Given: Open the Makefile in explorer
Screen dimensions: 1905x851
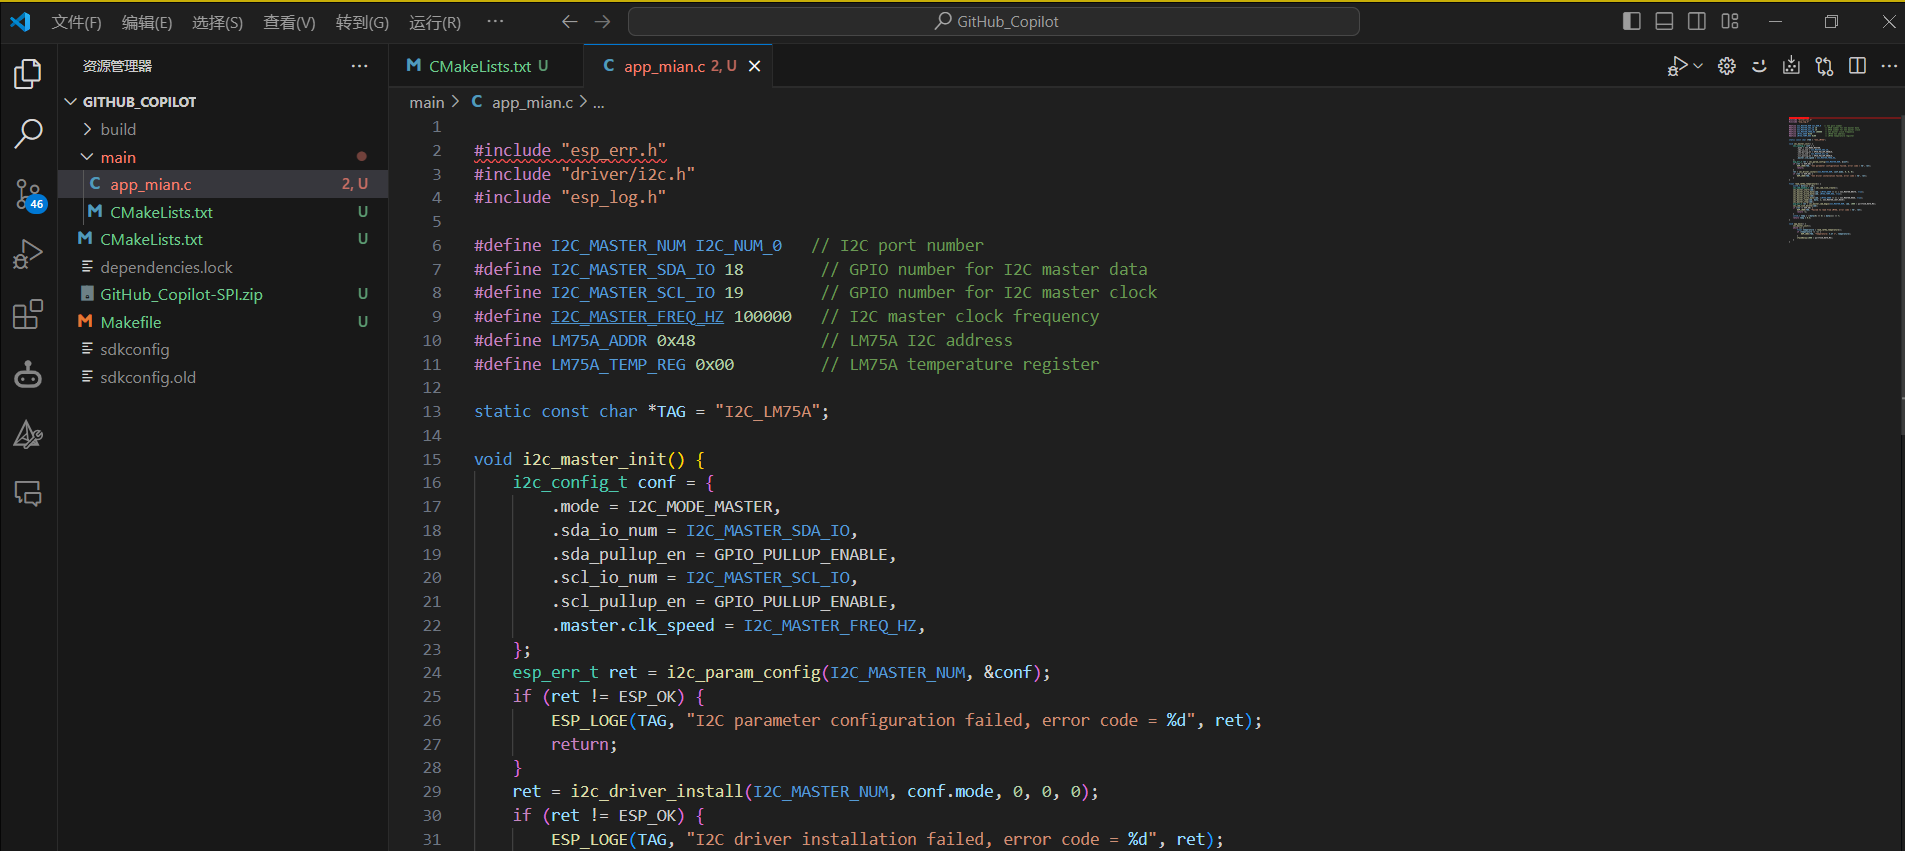Looking at the screenshot, I should tap(223, 322).
